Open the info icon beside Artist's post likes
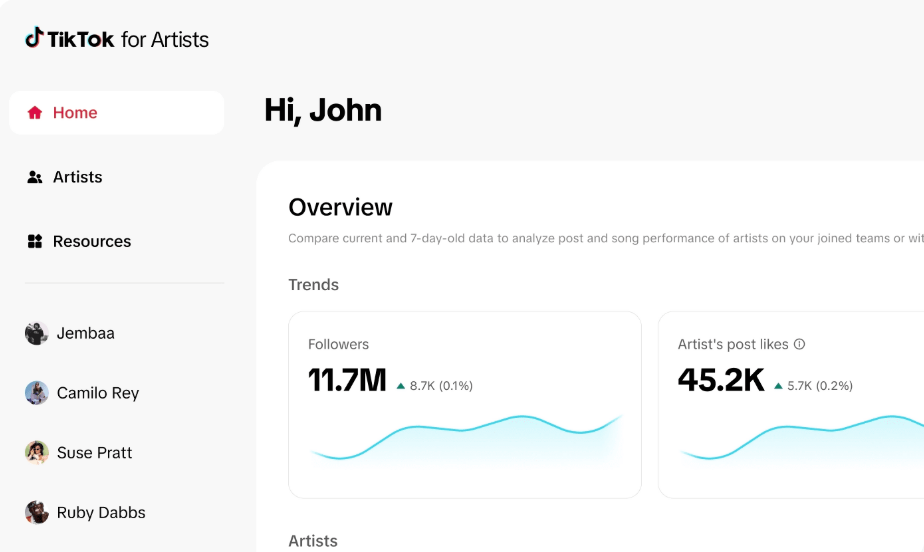The width and height of the screenshot is (924, 552). click(799, 344)
